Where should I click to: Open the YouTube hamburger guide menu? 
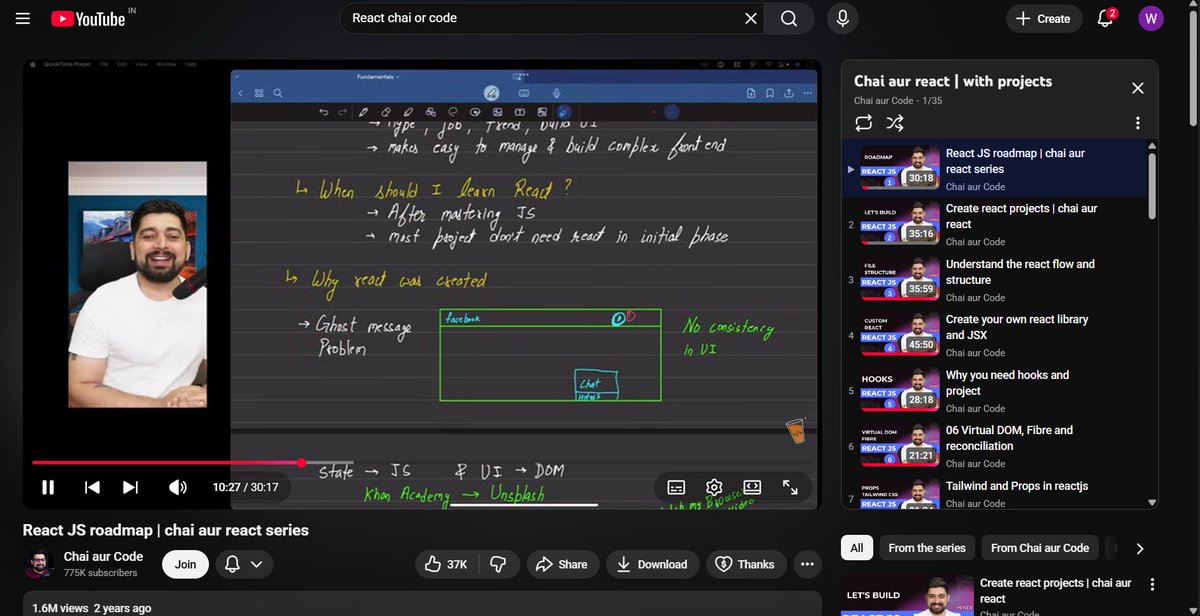click(x=23, y=18)
